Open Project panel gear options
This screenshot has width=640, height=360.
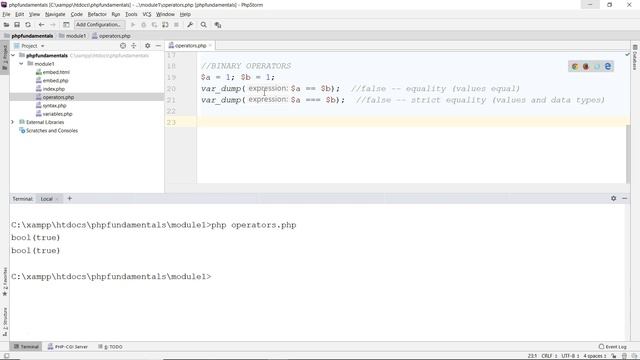coord(147,46)
